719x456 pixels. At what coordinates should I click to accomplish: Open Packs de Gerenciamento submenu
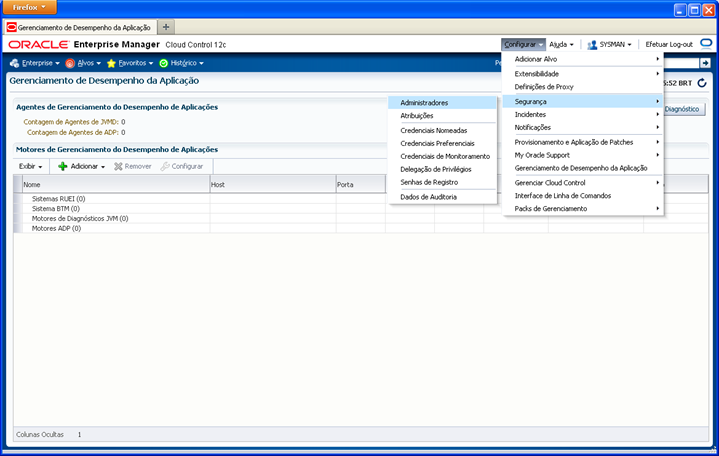coord(583,208)
